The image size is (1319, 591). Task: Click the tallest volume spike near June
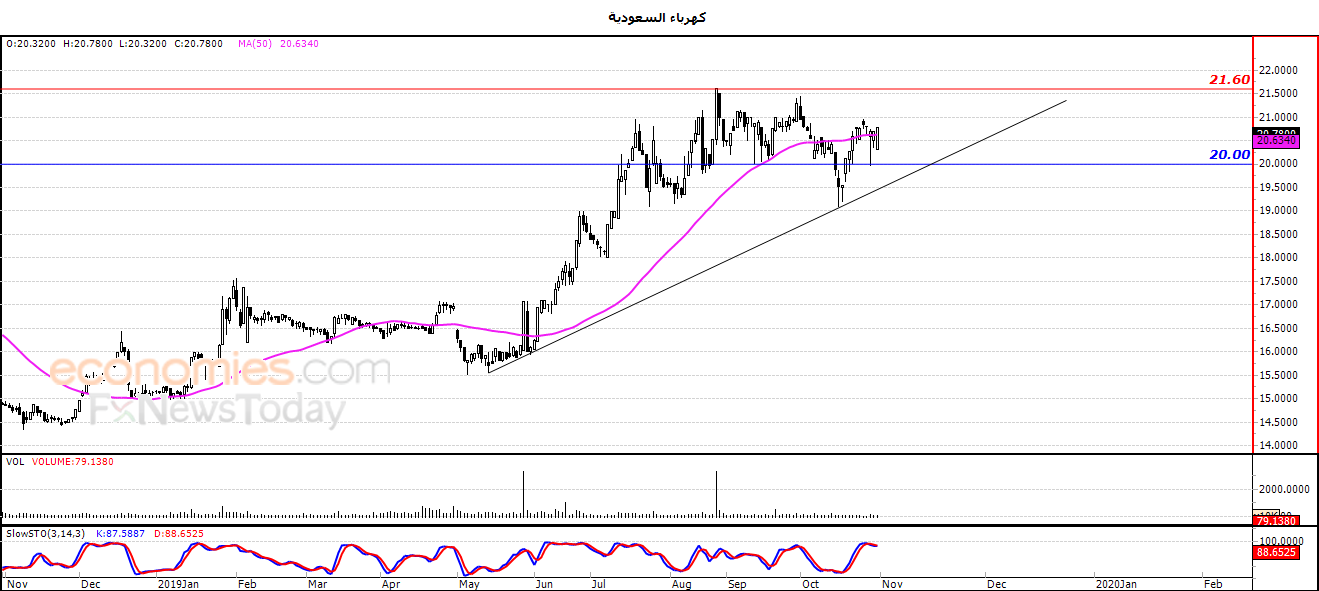coord(523,494)
